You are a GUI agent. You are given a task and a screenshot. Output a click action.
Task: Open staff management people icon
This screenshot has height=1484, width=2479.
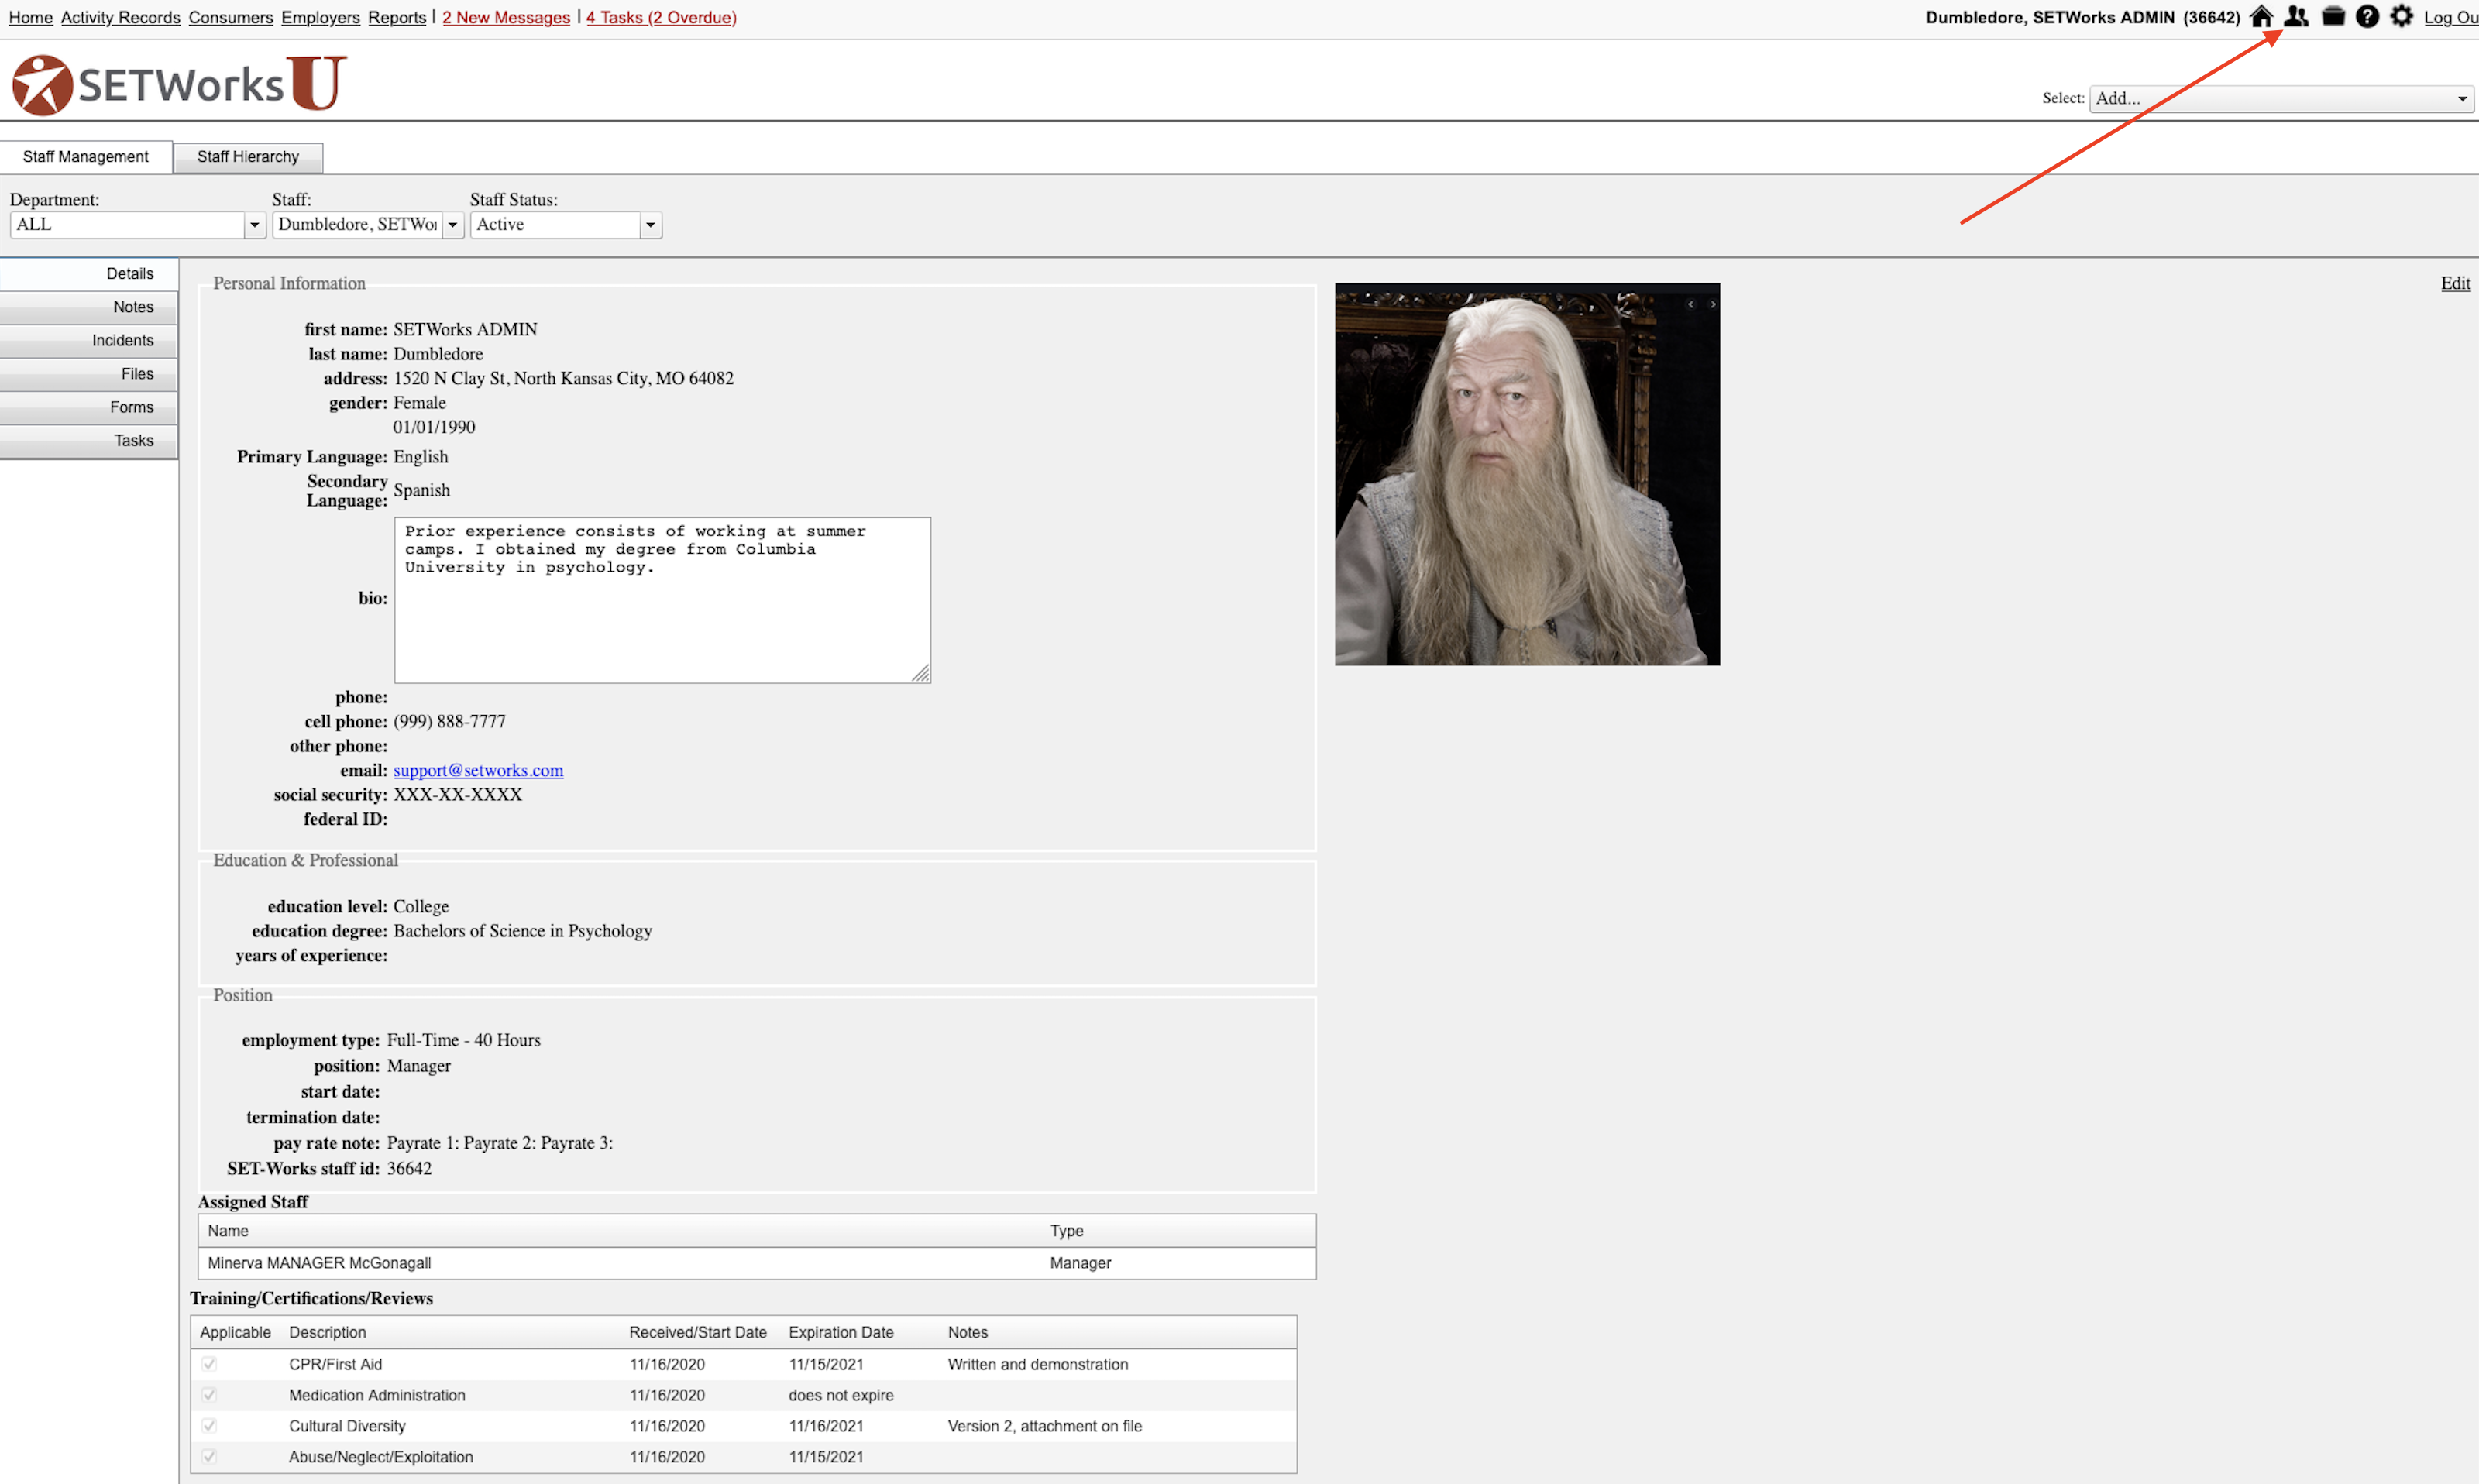click(2296, 17)
